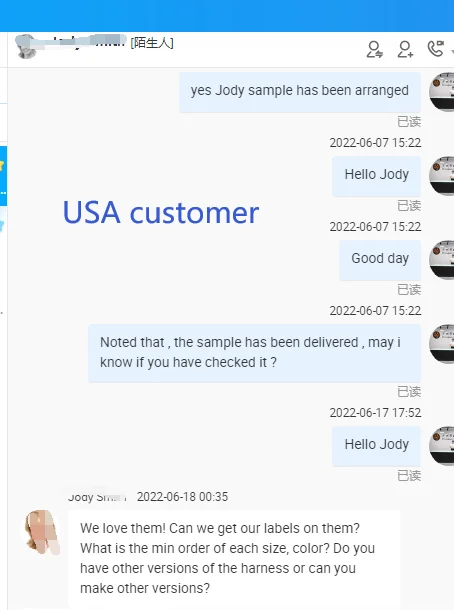Click the sender name above the last message
The image size is (454, 610).
(97, 497)
